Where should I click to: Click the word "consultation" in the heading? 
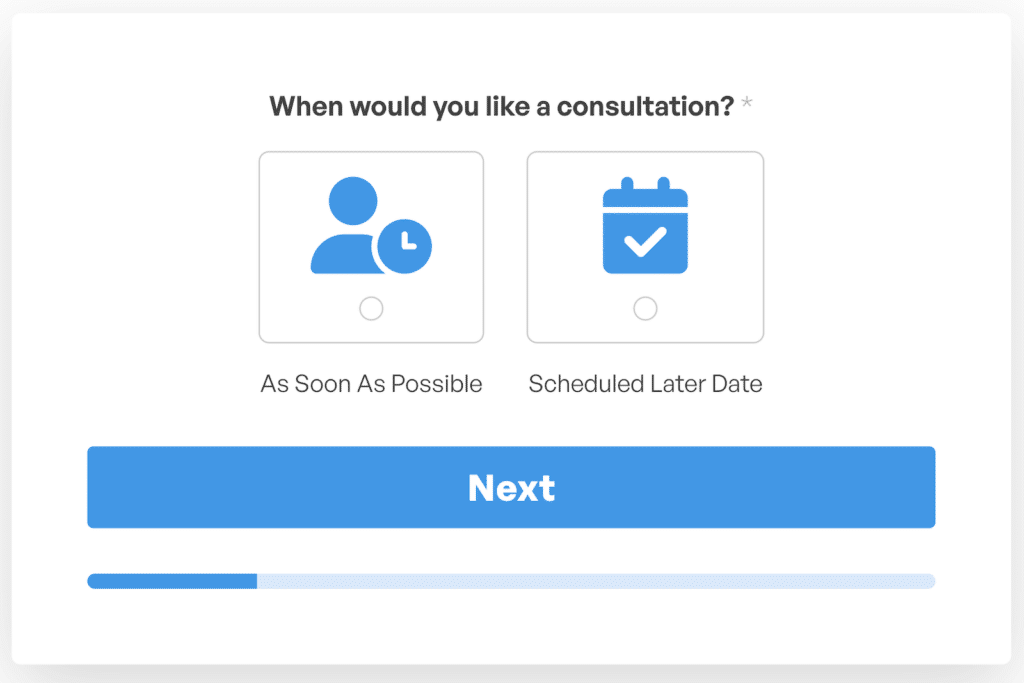(645, 107)
